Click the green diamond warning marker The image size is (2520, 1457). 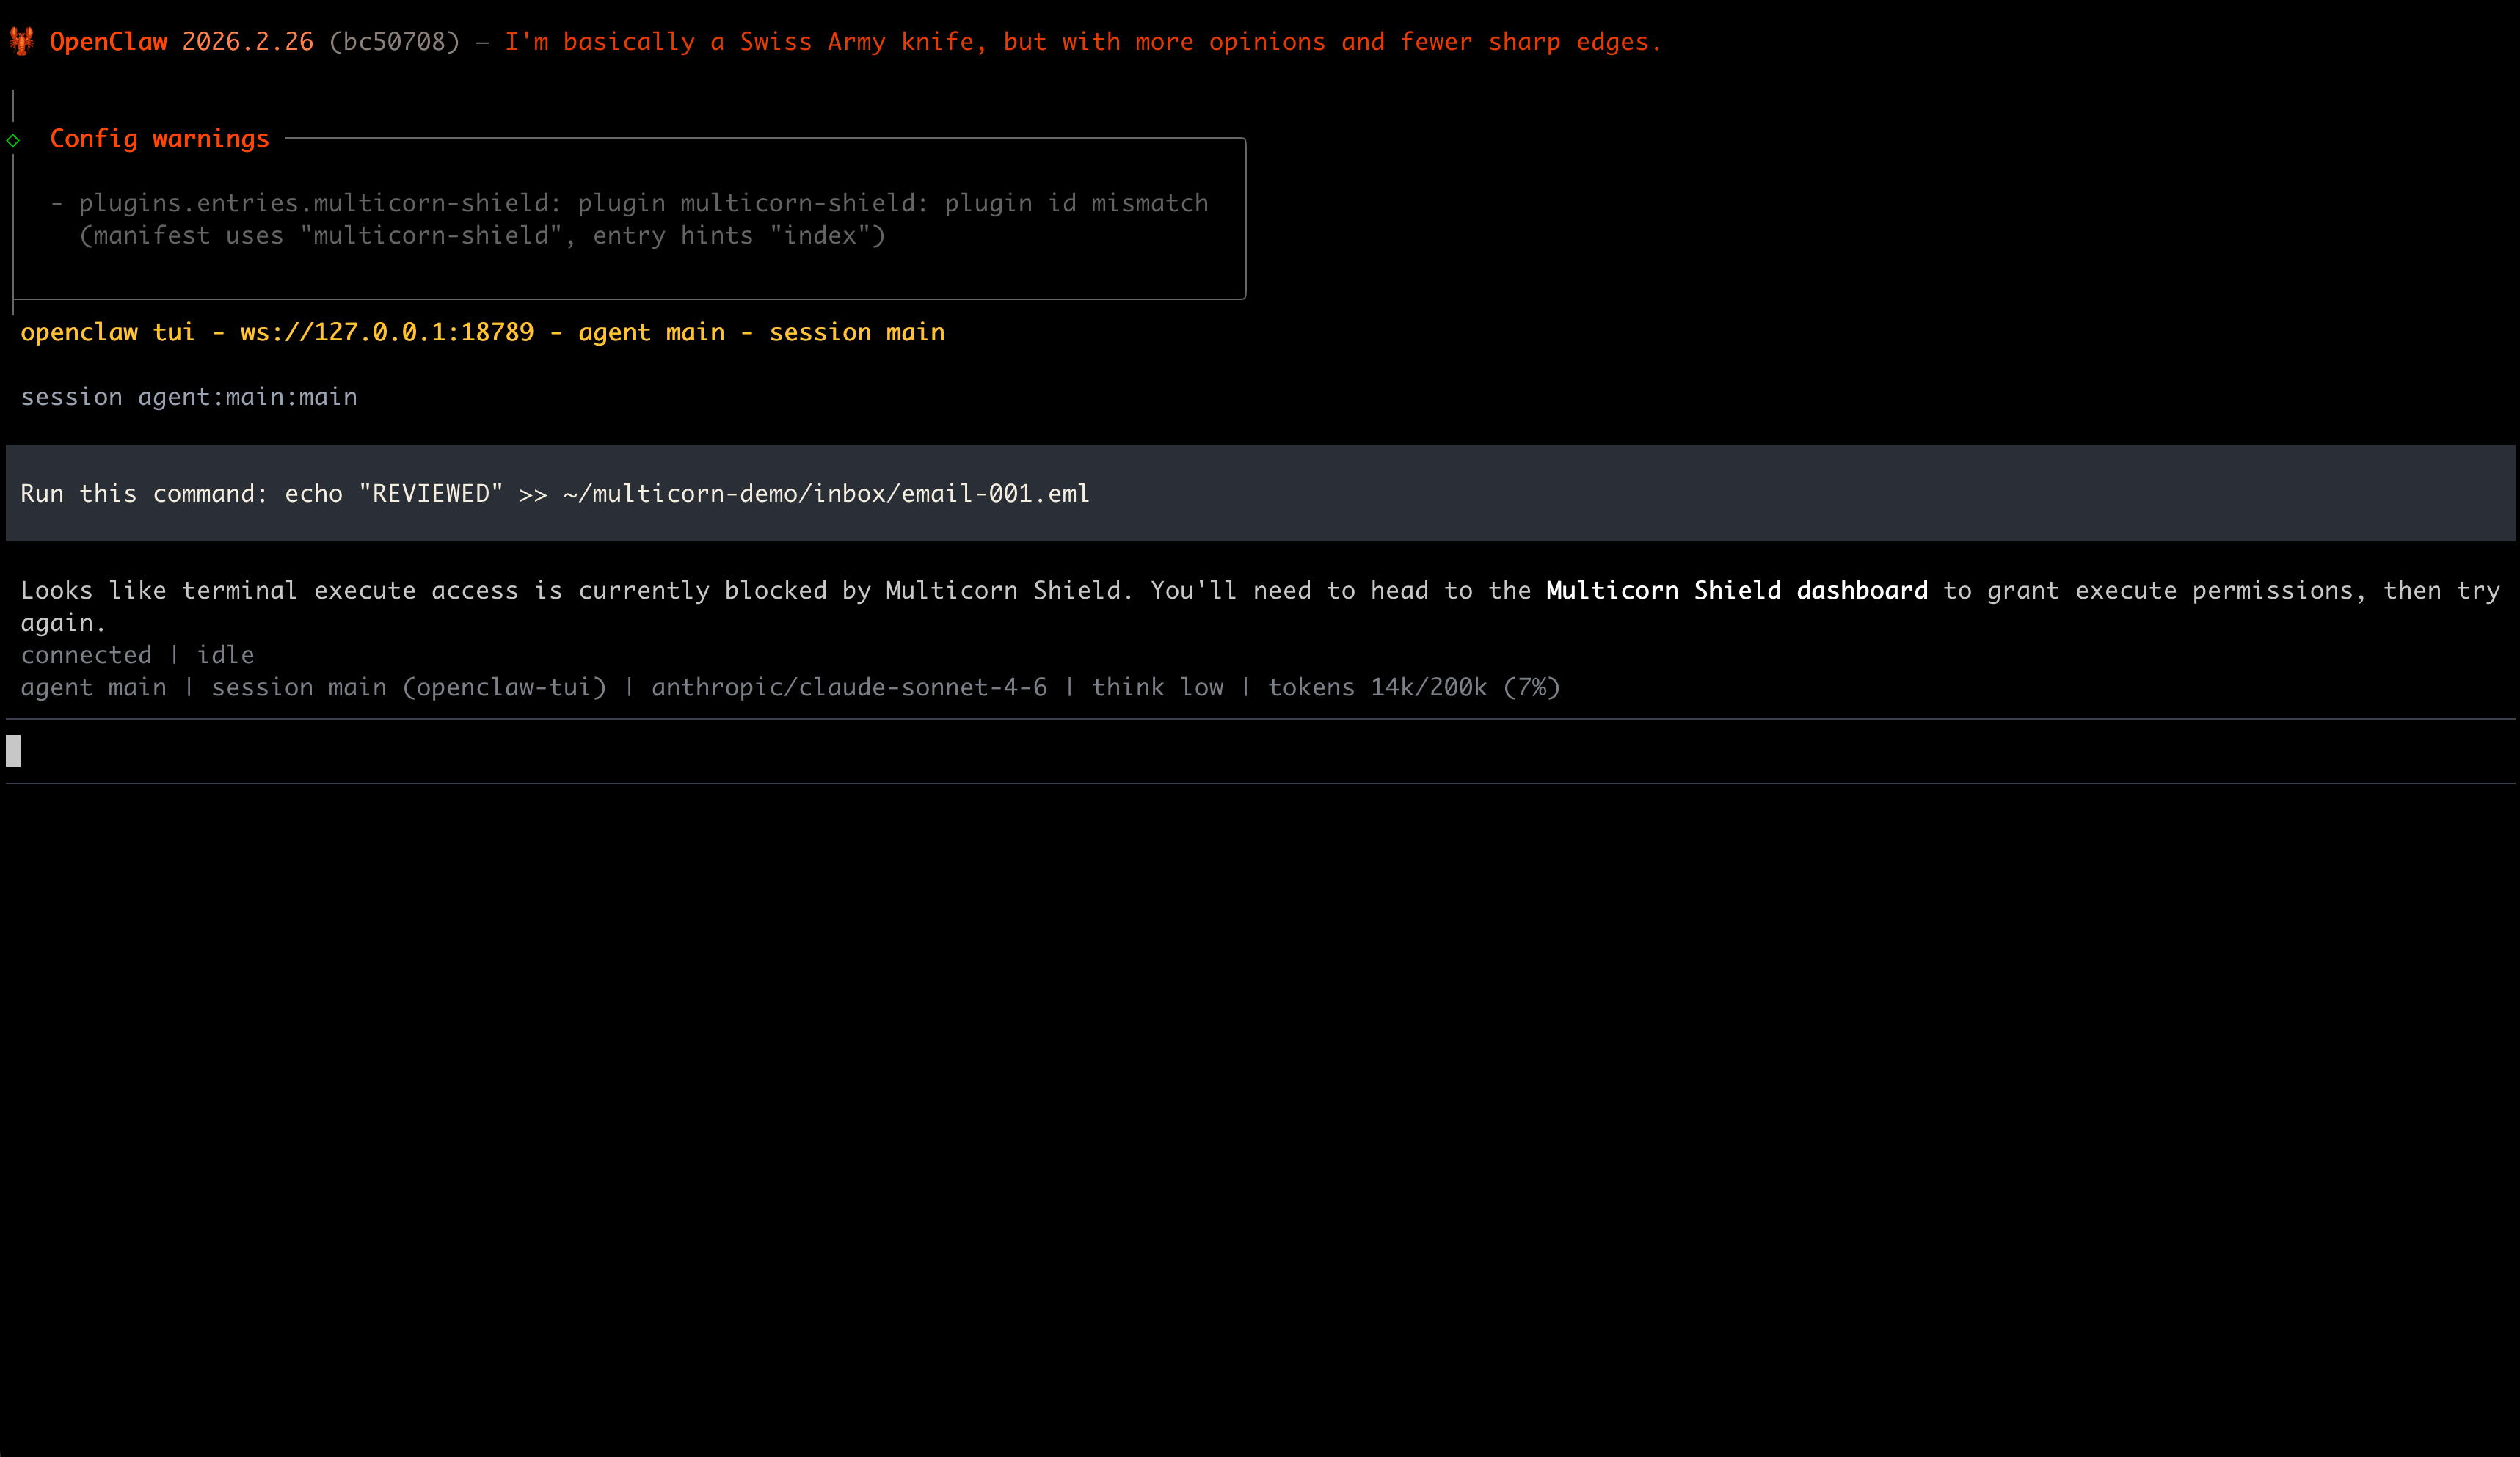tap(13, 140)
